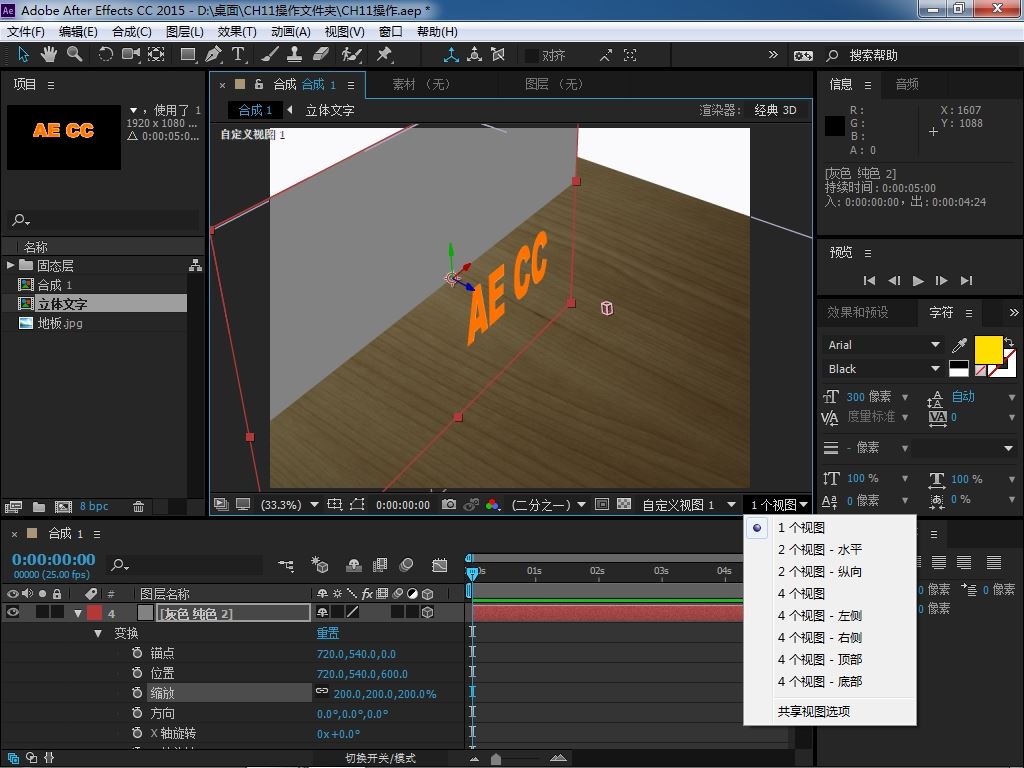Toggle the 3D layer switch for layer 4
1024x768 pixels.
pyautogui.click(x=428, y=613)
